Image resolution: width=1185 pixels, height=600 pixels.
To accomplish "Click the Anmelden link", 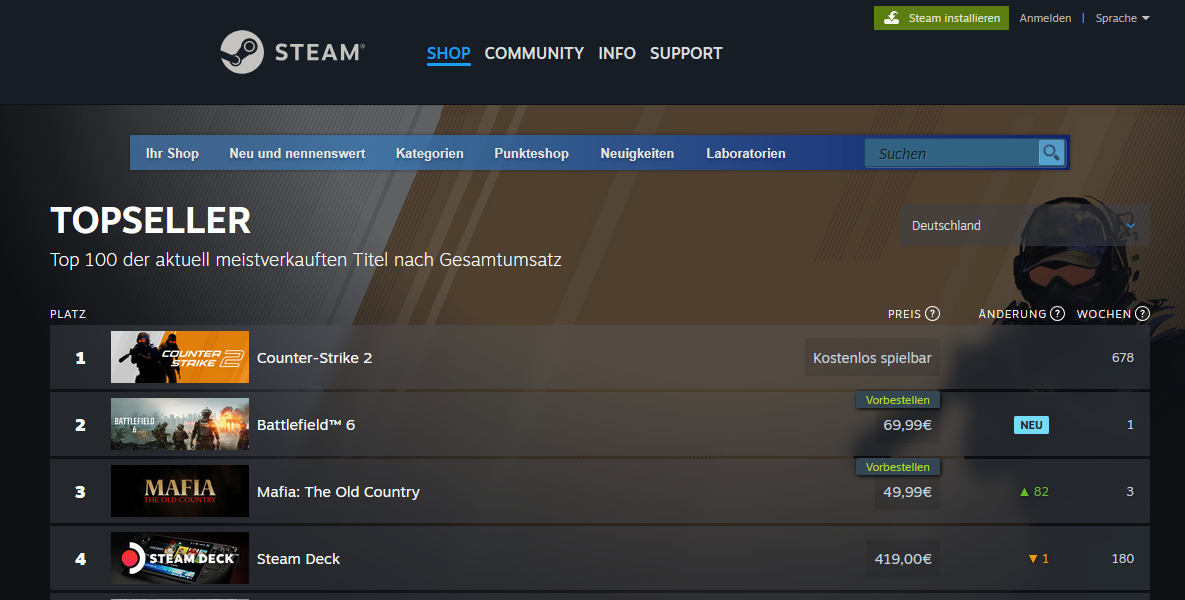I will click(1045, 18).
